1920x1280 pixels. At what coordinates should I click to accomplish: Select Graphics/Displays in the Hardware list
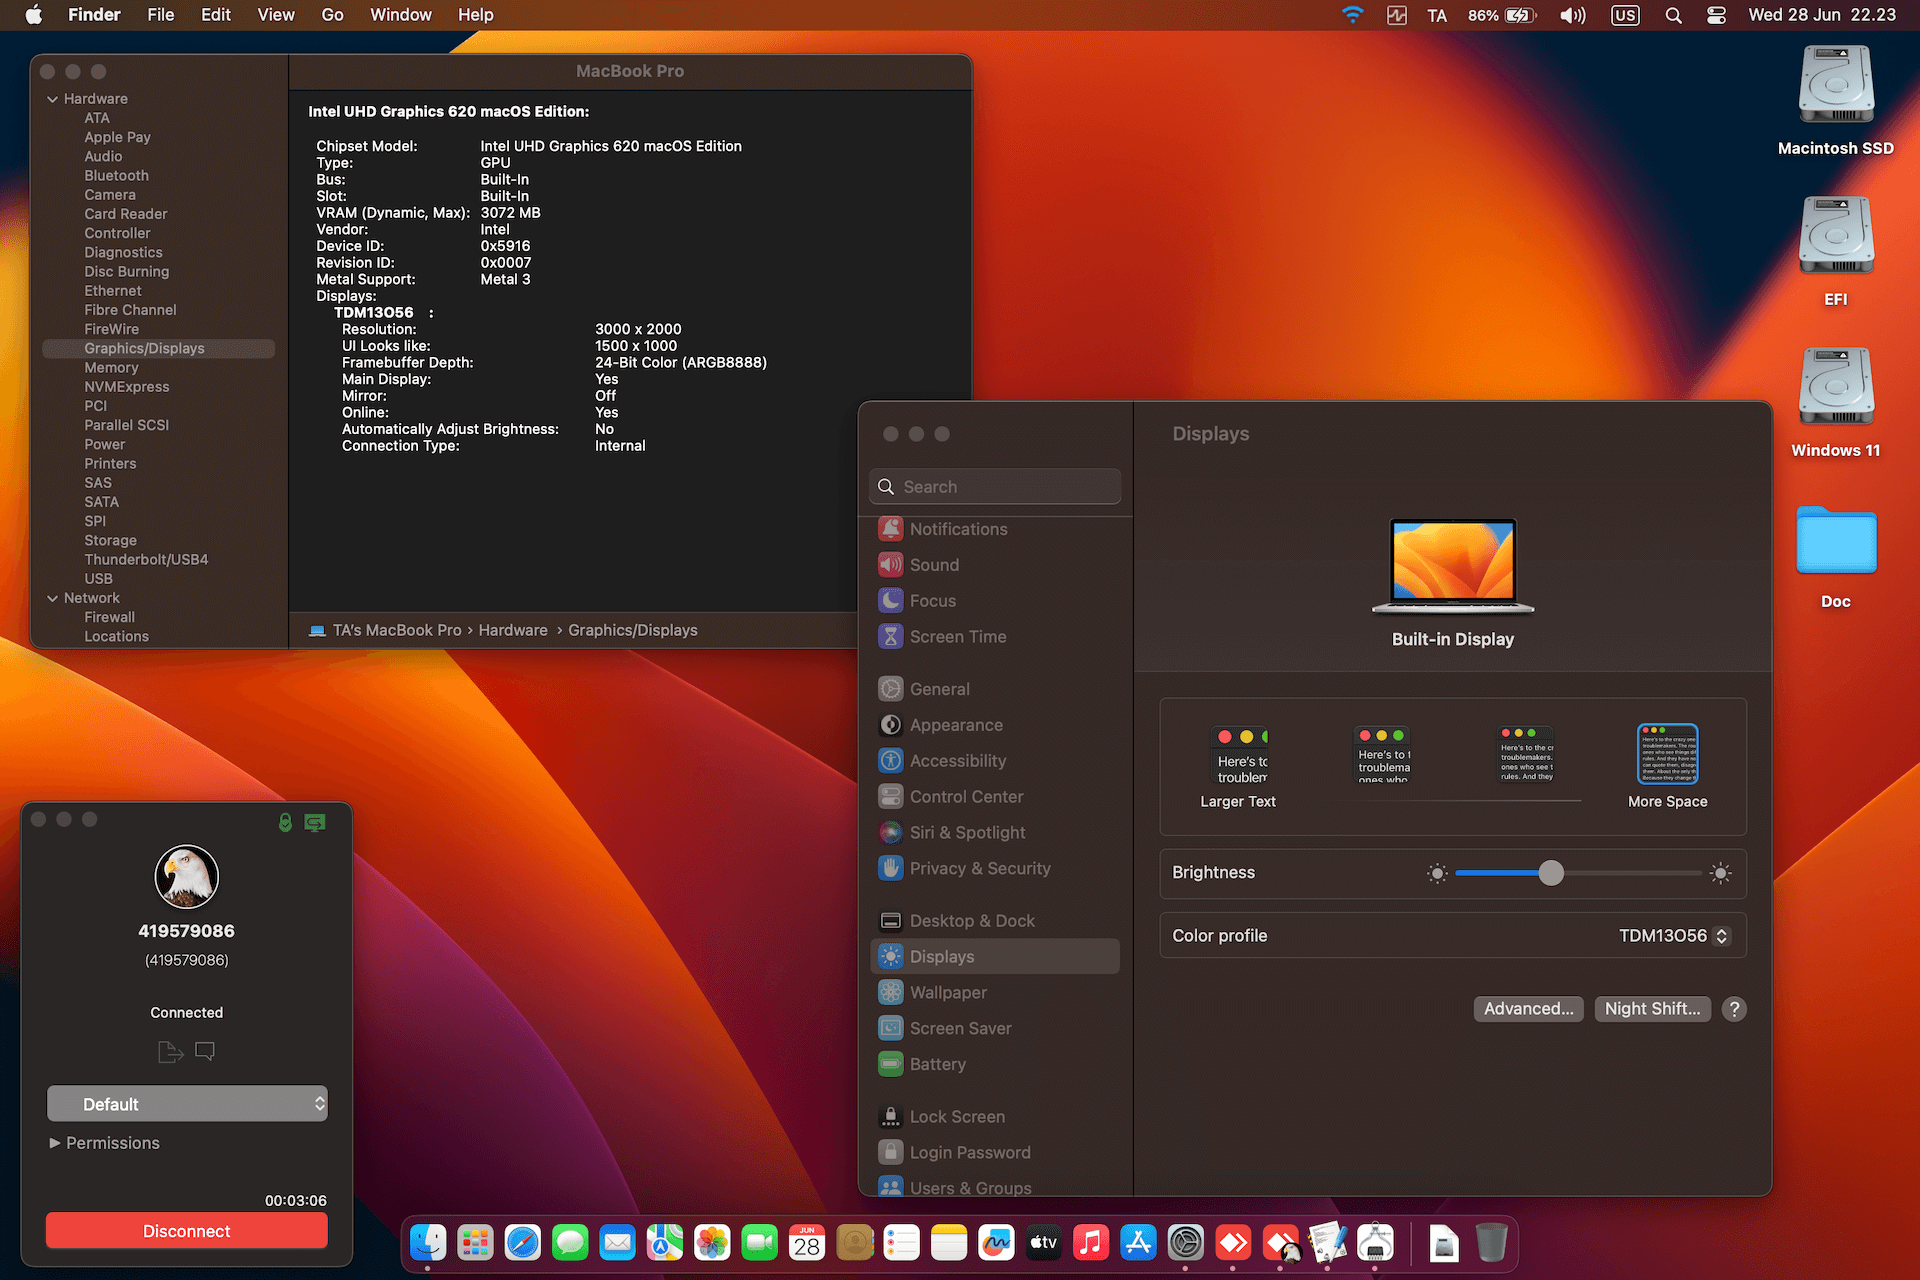[x=158, y=348]
